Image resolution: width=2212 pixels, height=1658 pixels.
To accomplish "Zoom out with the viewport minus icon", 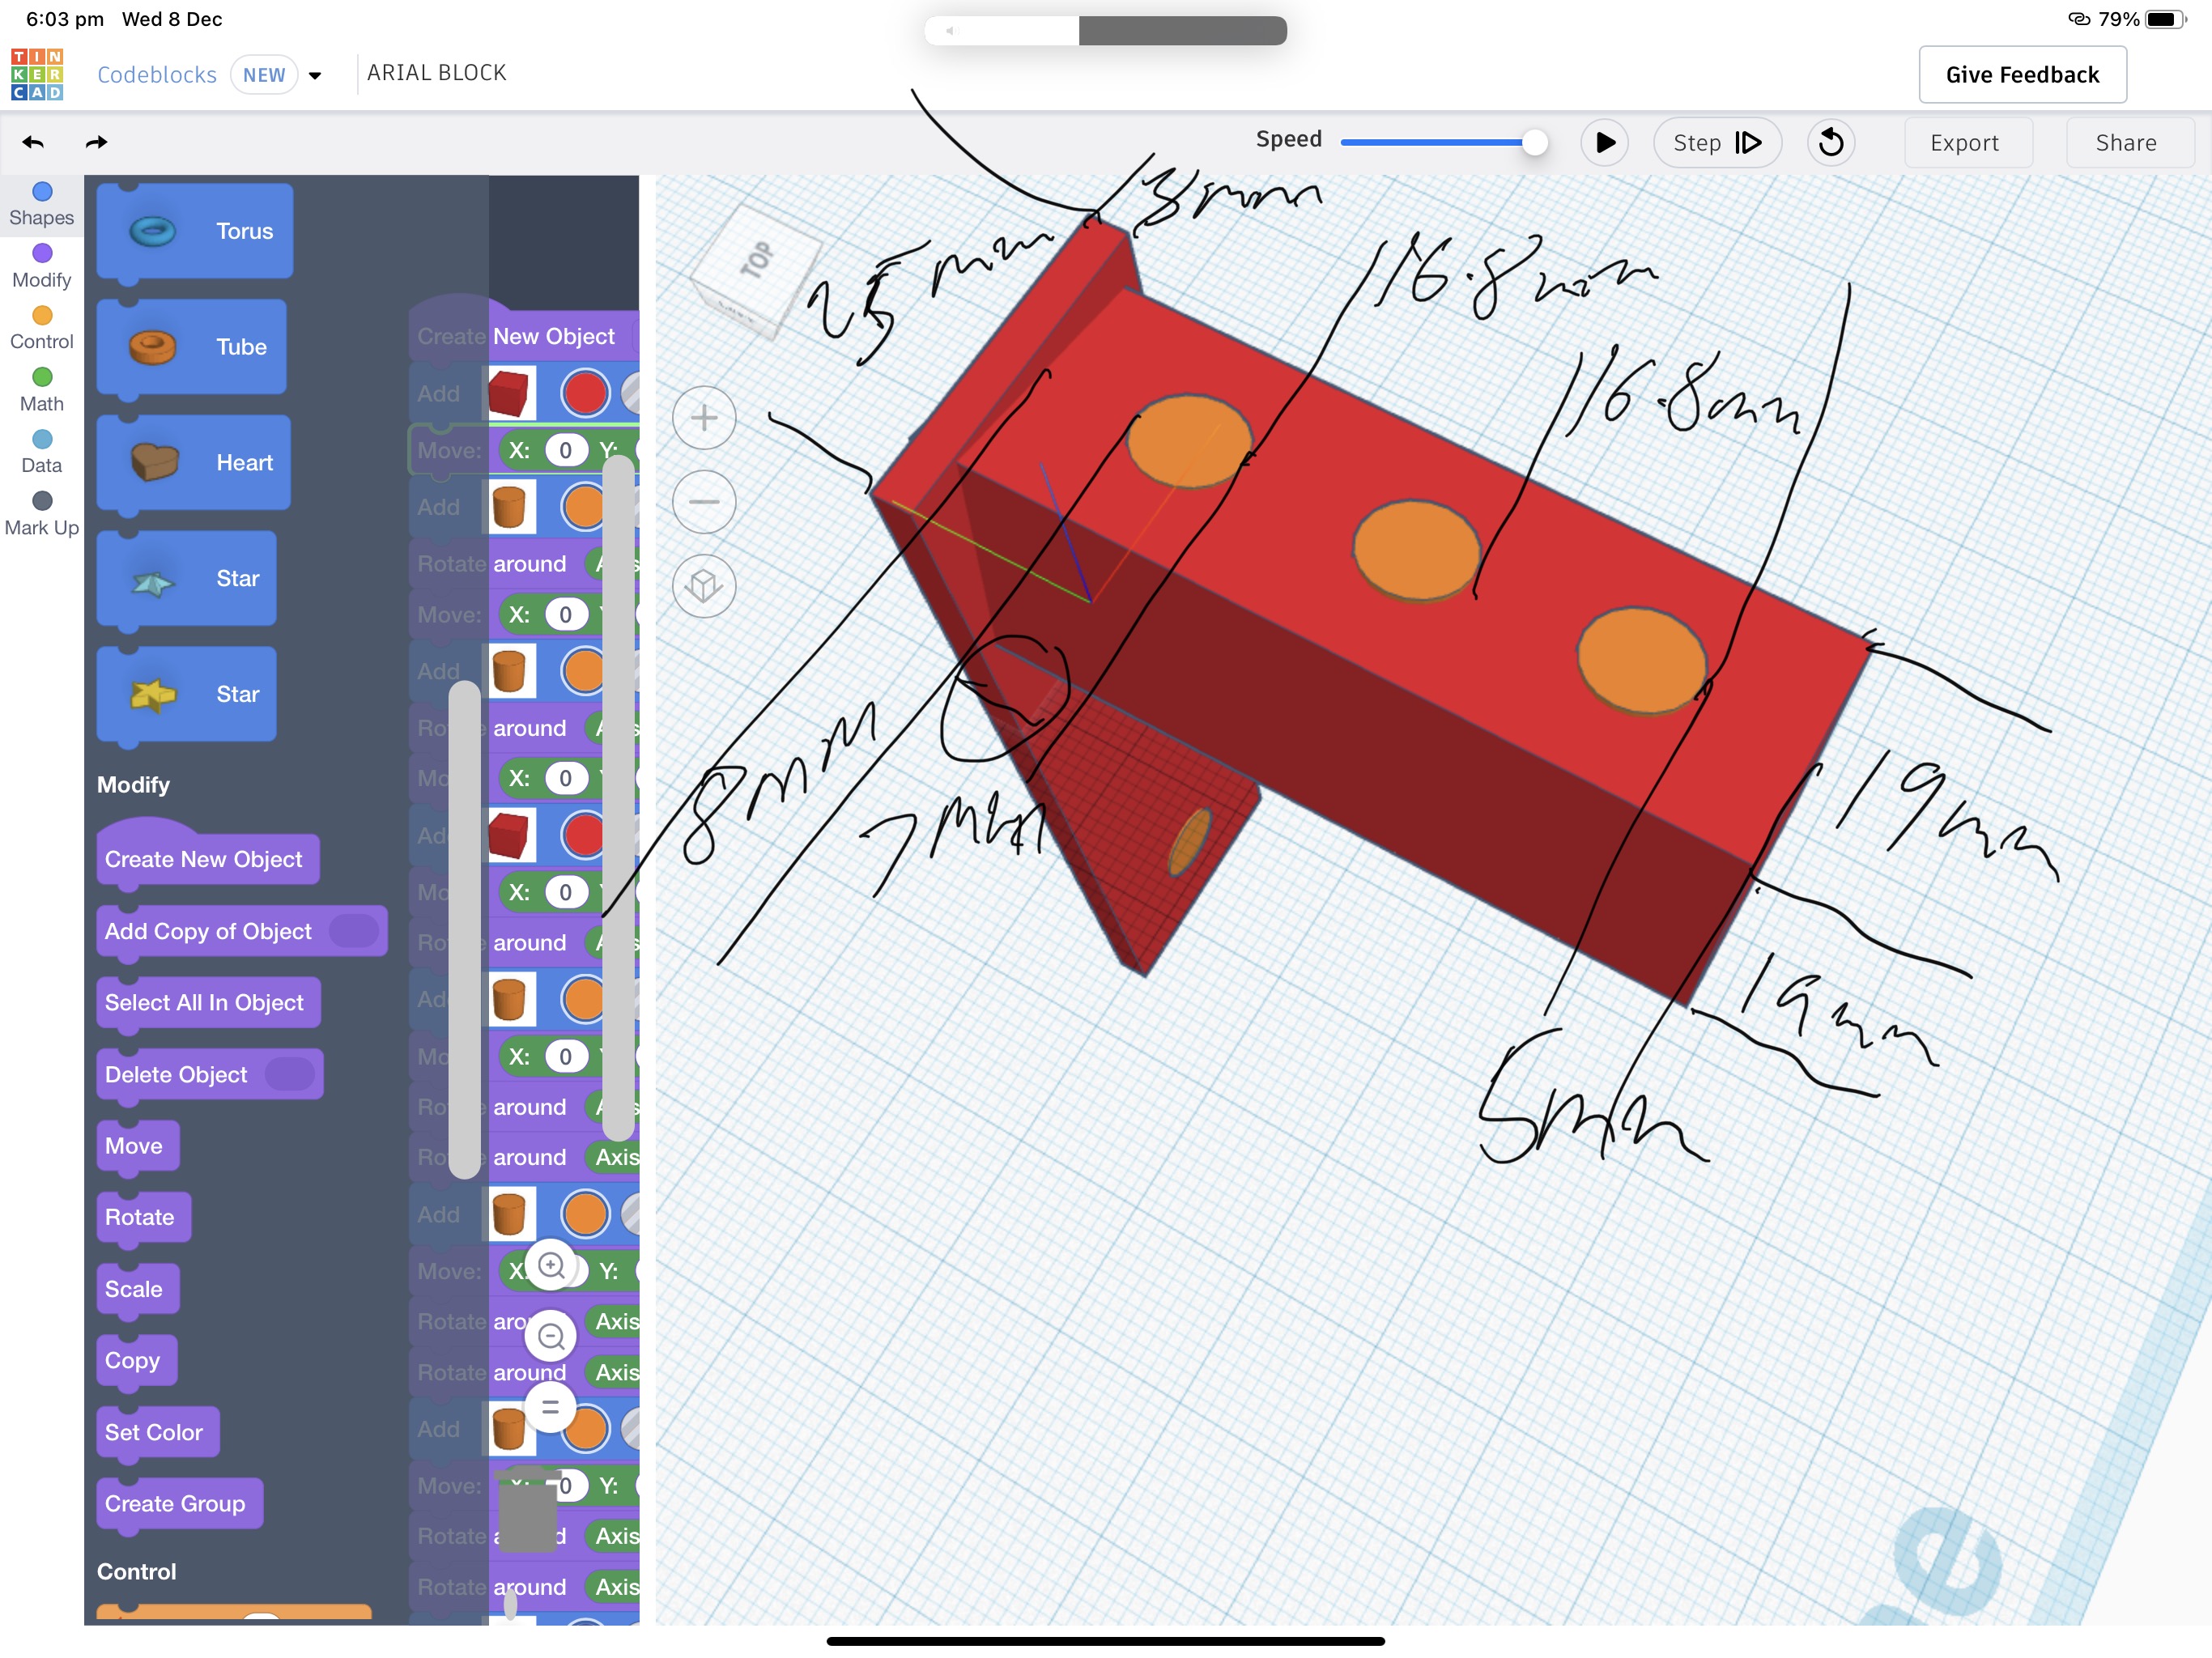I will [704, 502].
